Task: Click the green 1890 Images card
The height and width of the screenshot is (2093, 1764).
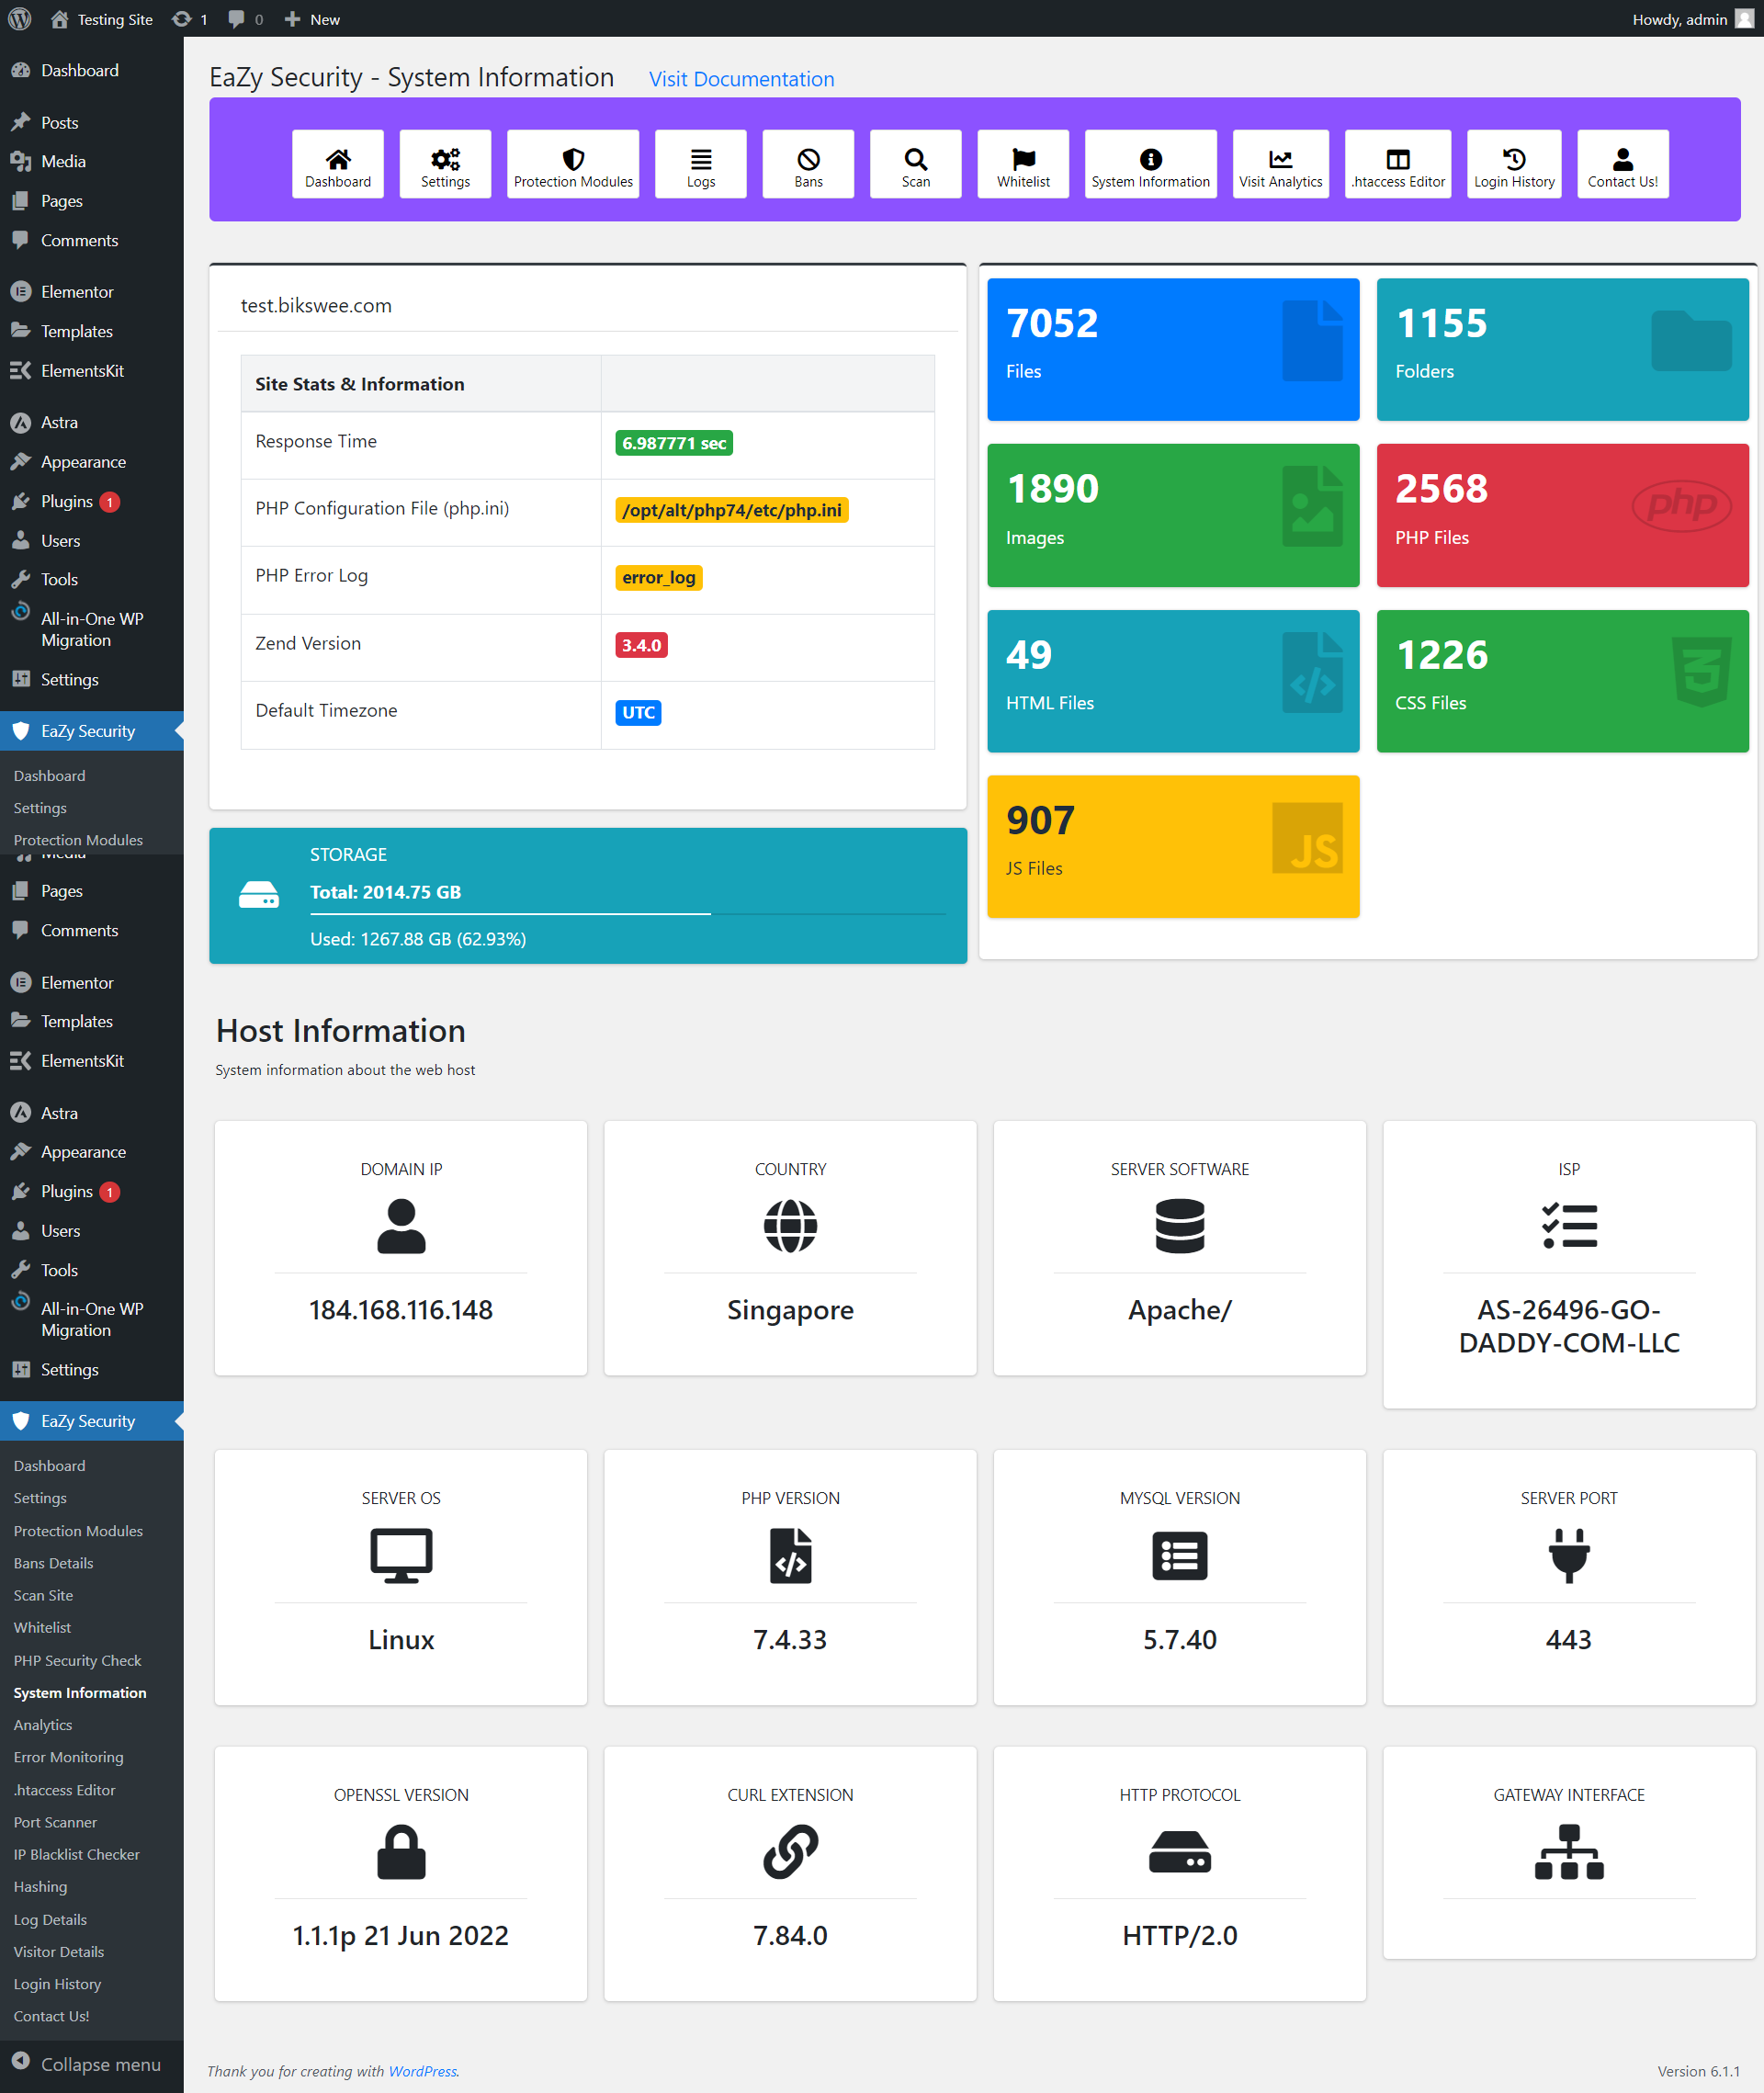Action: coord(1173,515)
